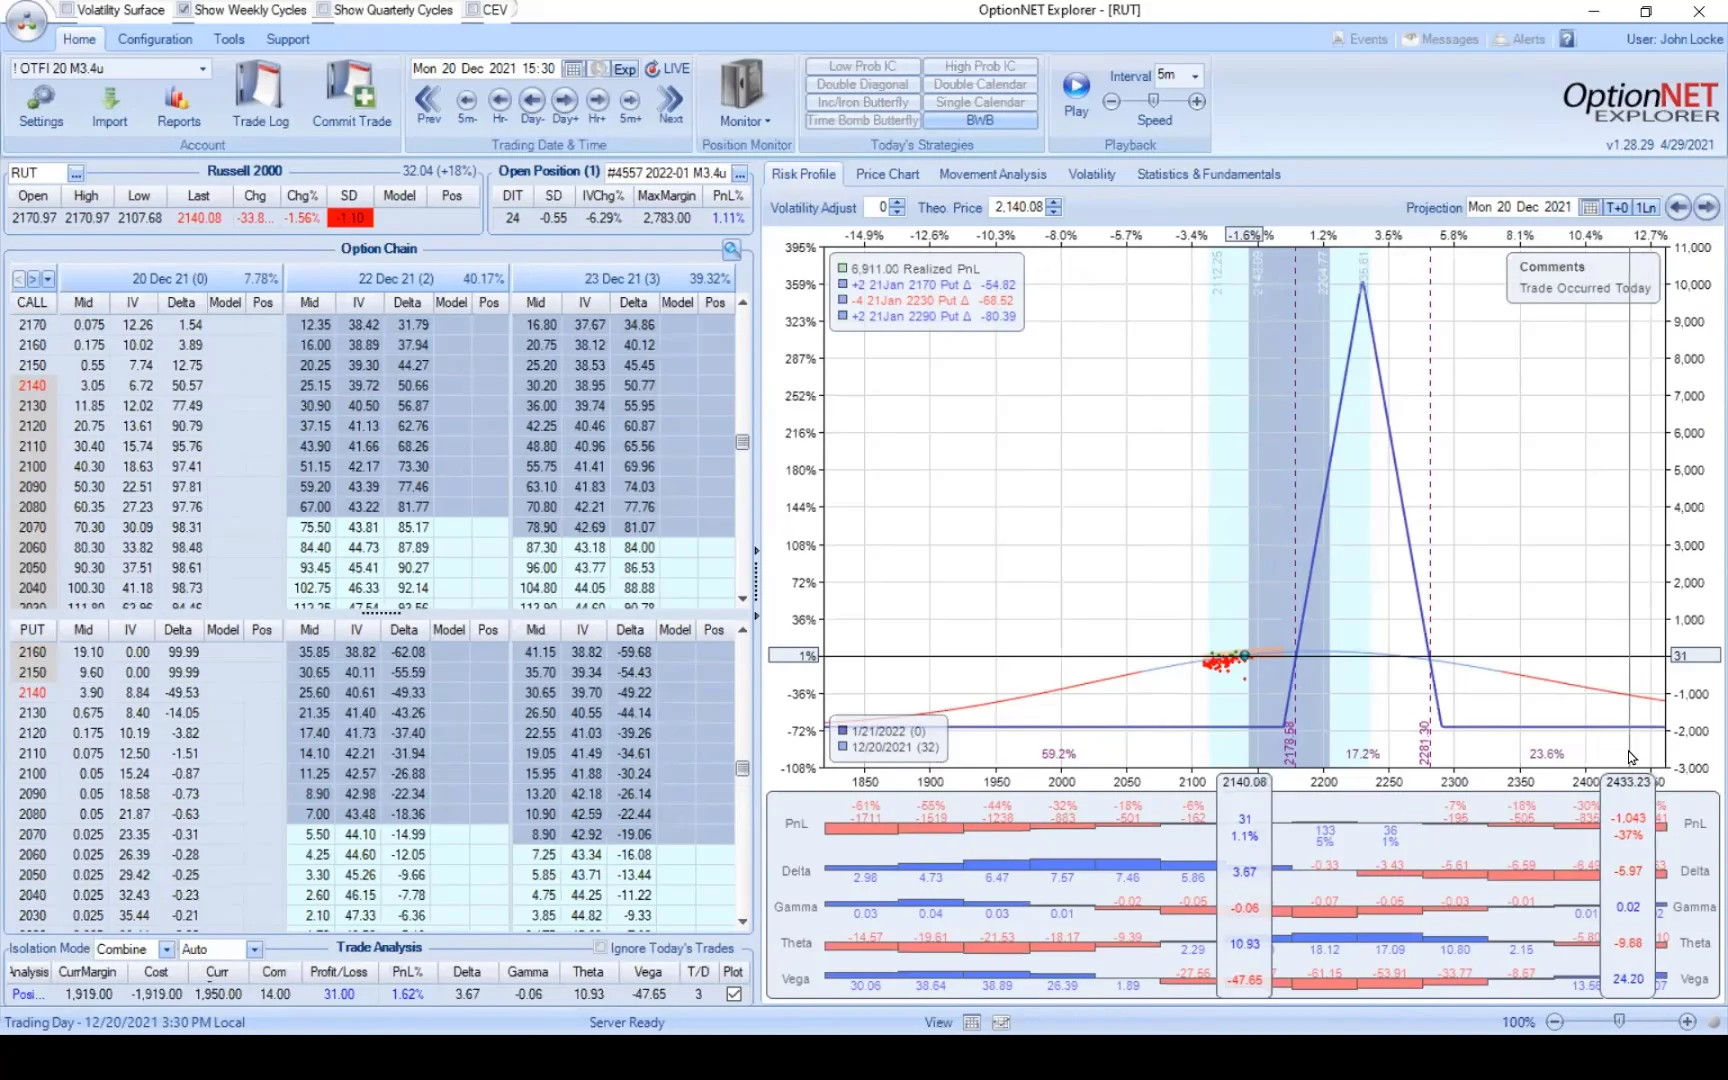This screenshot has width=1728, height=1080.
Task: Switch to the Price Chart tab
Action: [x=887, y=174]
